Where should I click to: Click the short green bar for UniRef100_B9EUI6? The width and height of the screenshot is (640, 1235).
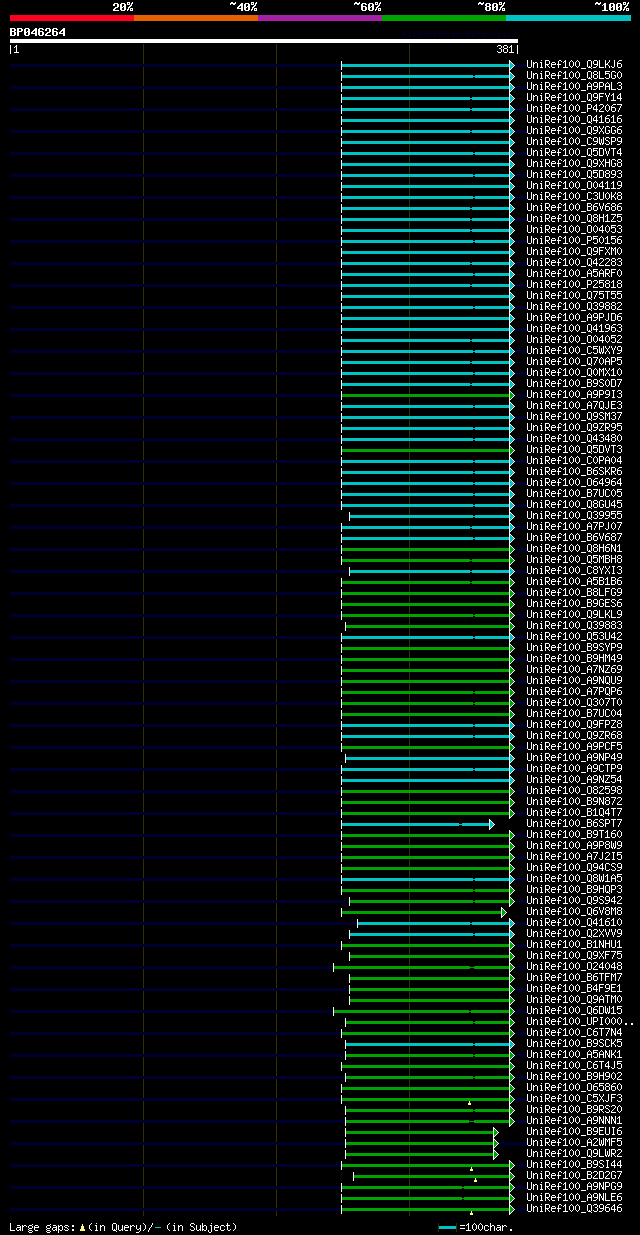click(x=421, y=1132)
